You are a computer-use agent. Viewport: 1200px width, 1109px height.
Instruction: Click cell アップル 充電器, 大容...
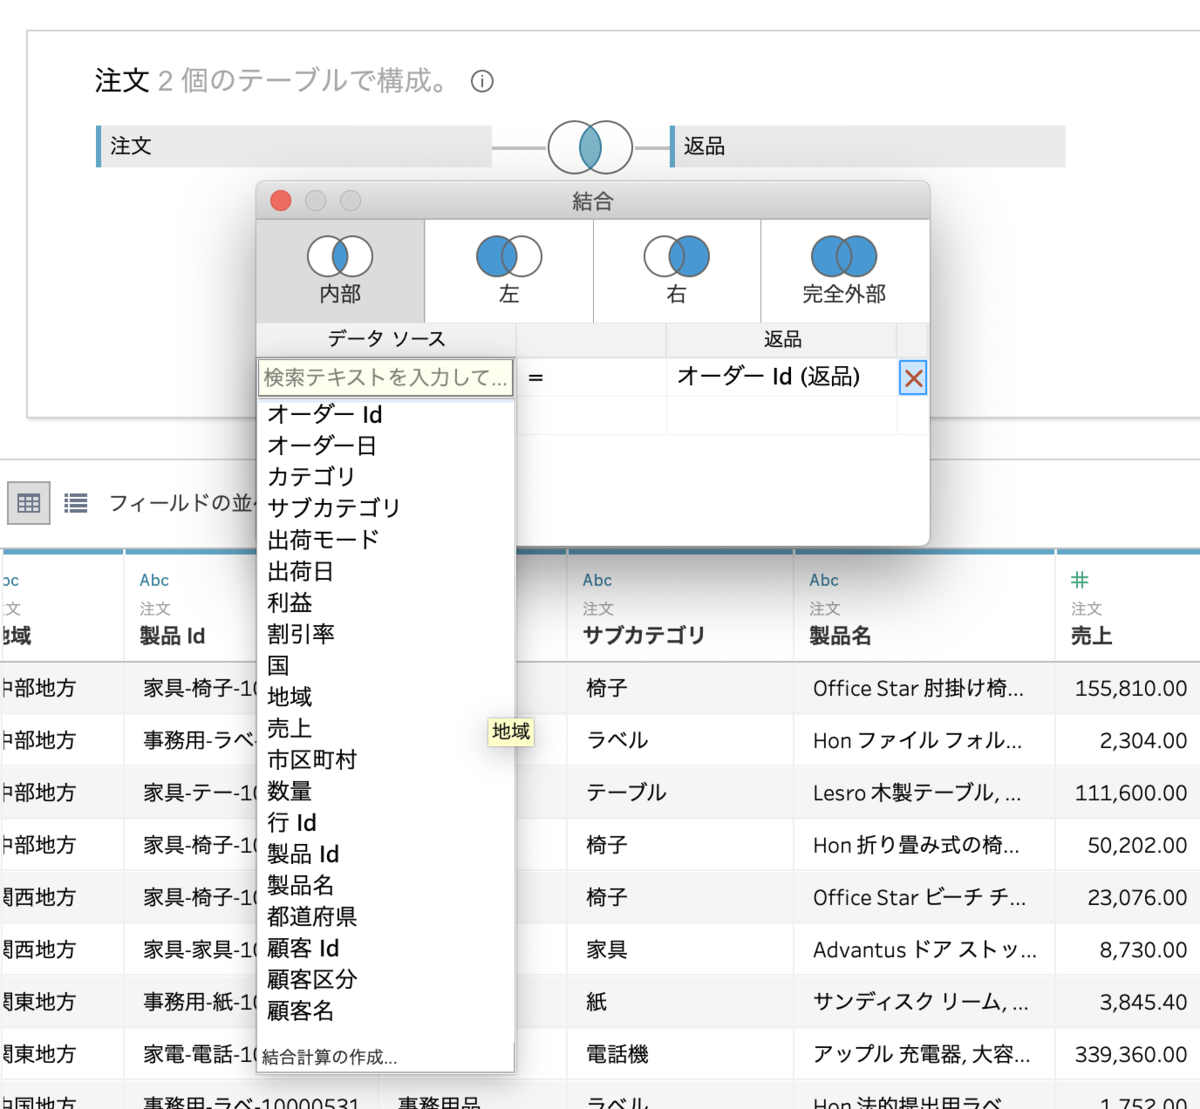921,1054
